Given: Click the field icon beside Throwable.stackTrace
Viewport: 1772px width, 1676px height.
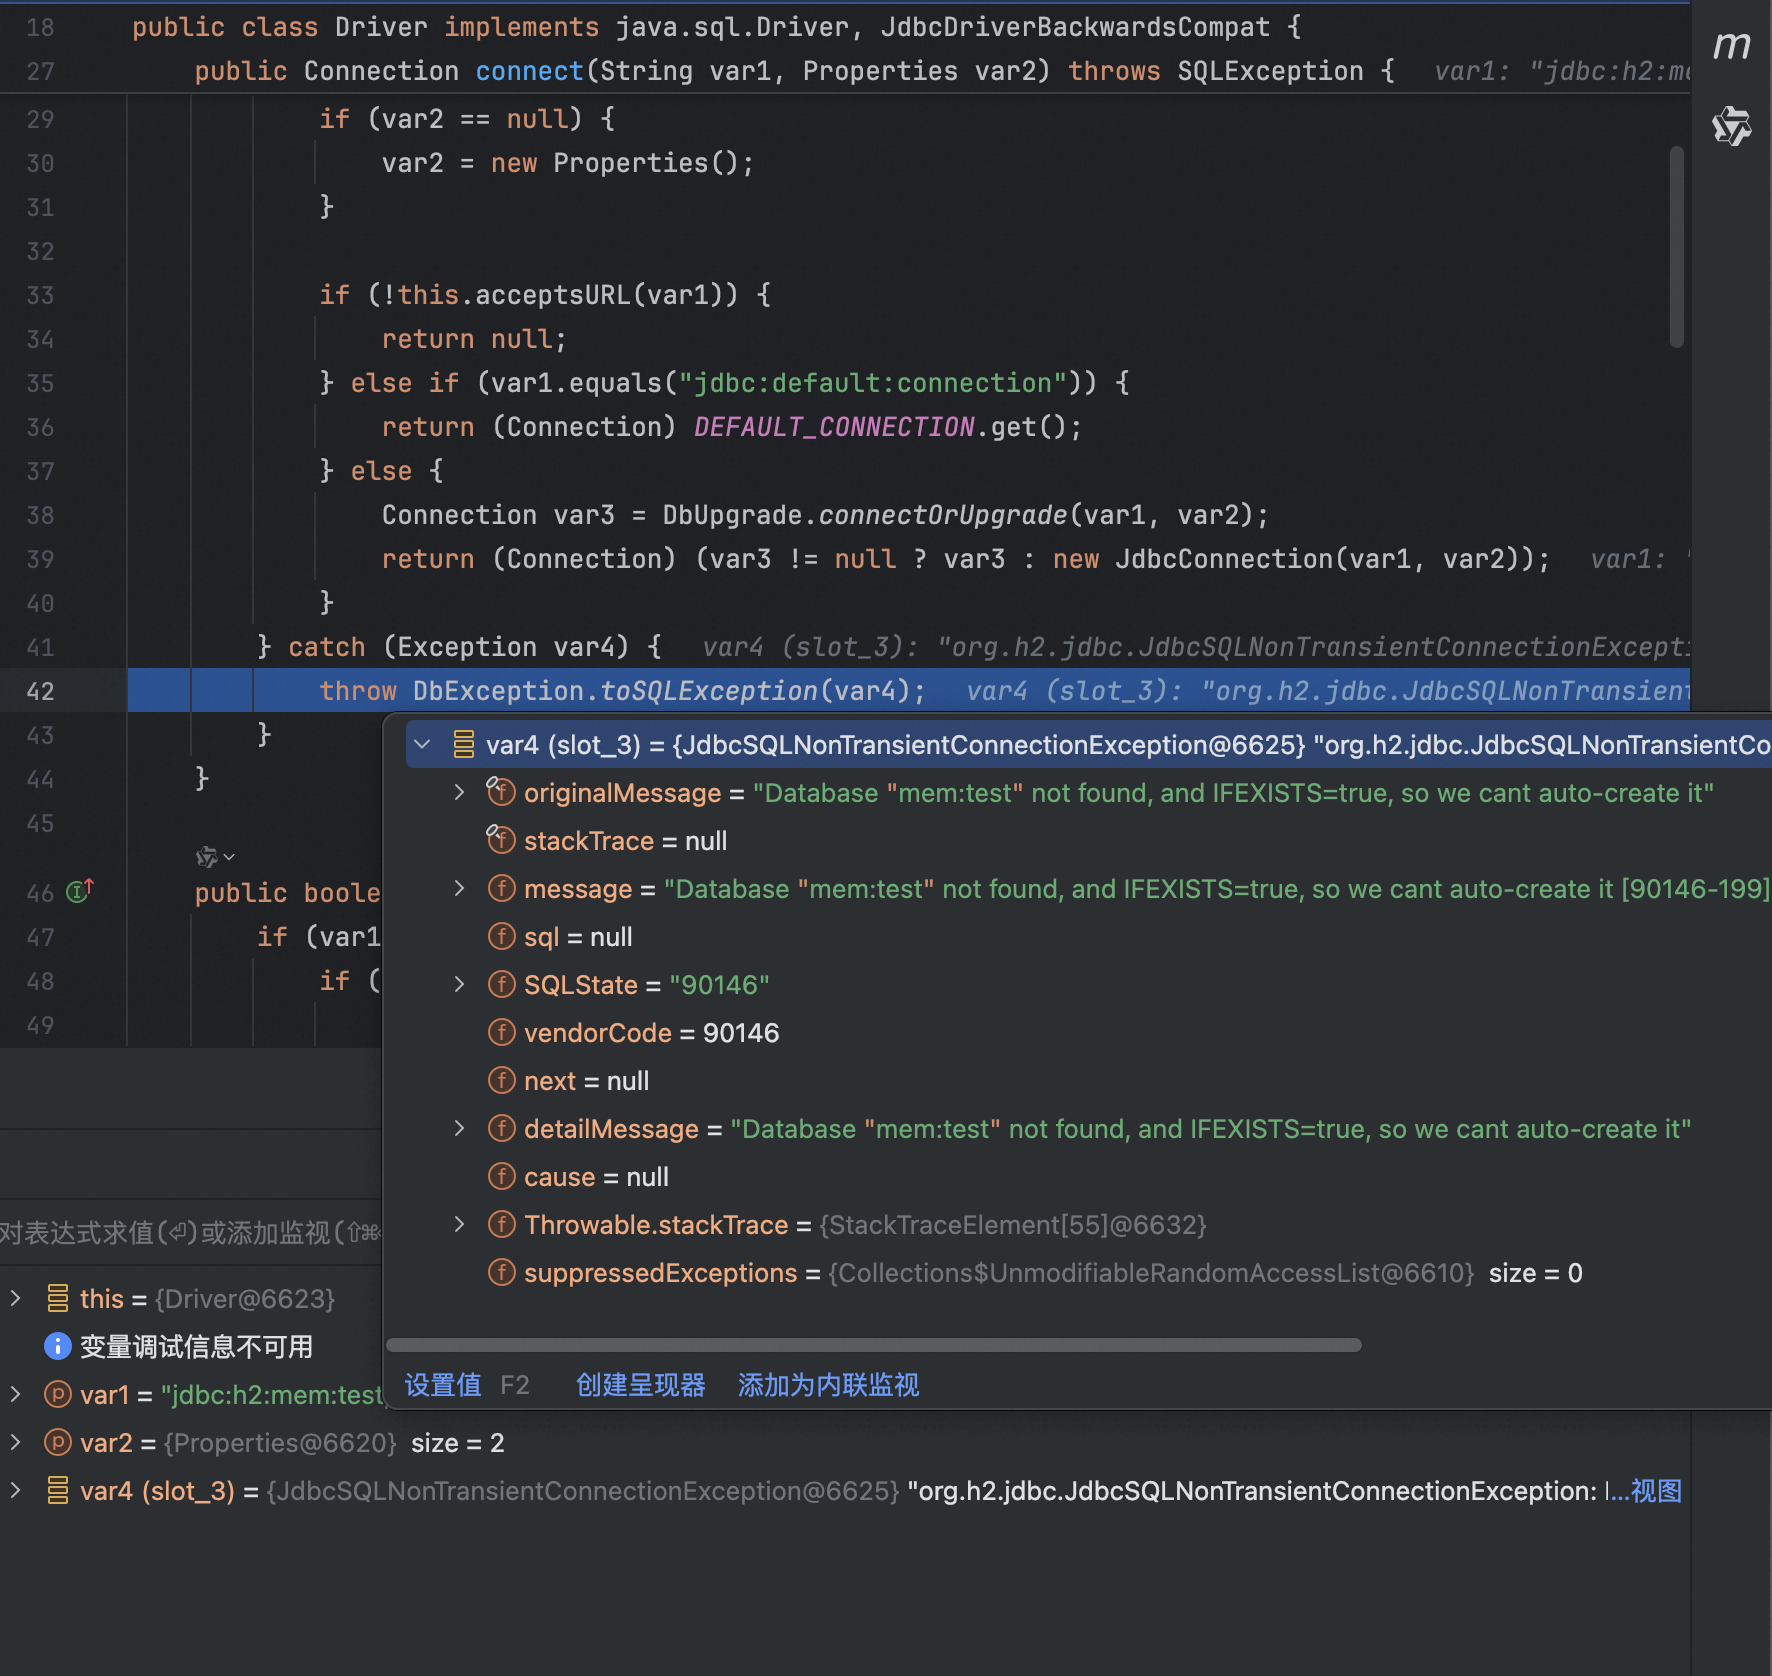Looking at the screenshot, I should pyautogui.click(x=501, y=1224).
